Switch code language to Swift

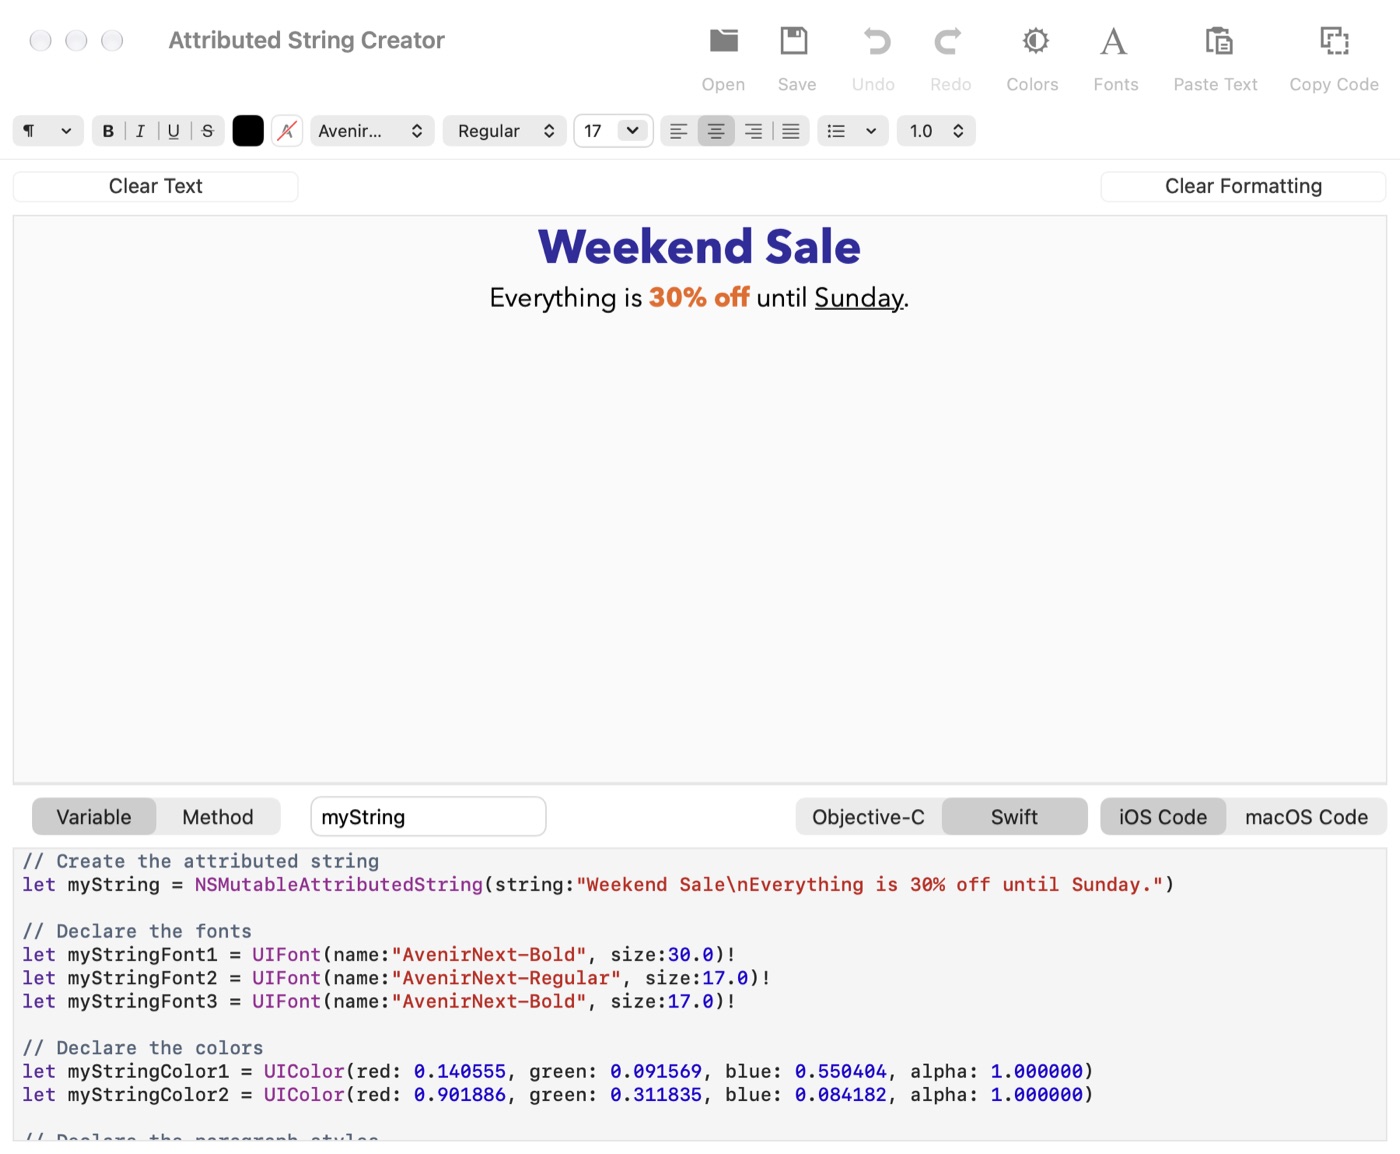point(1014,817)
